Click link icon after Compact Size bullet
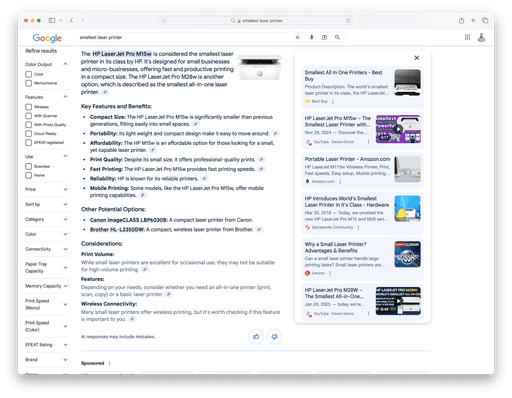This screenshot has width=512, height=398. click(x=196, y=124)
